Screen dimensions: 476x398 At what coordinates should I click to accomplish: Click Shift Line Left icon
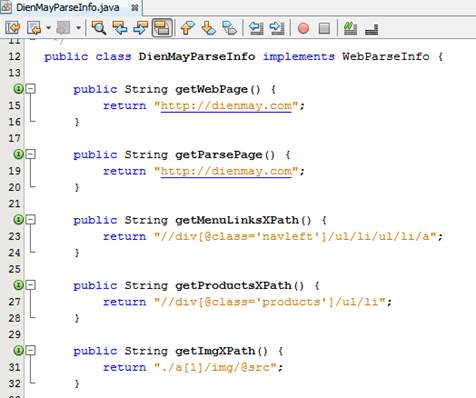256,28
